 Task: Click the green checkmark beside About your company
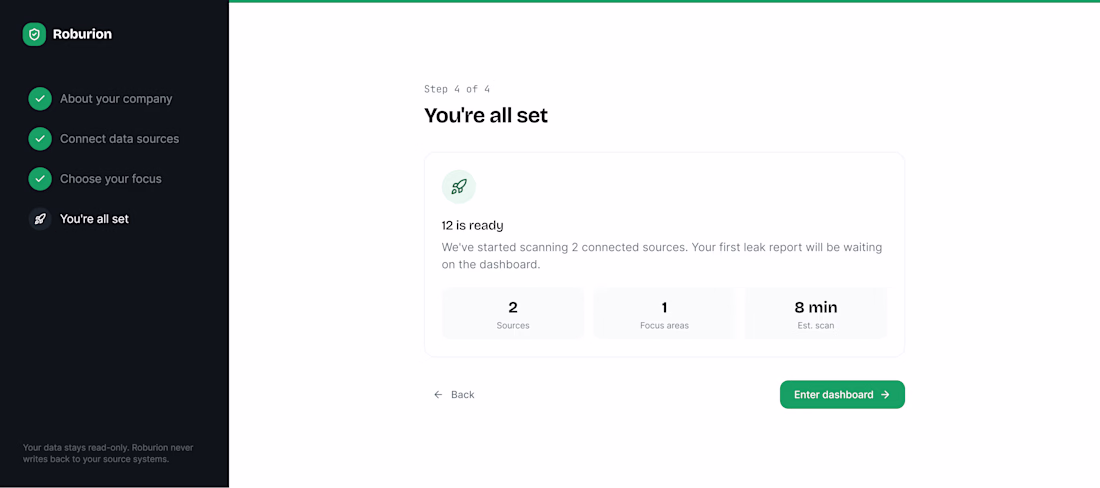(x=40, y=99)
